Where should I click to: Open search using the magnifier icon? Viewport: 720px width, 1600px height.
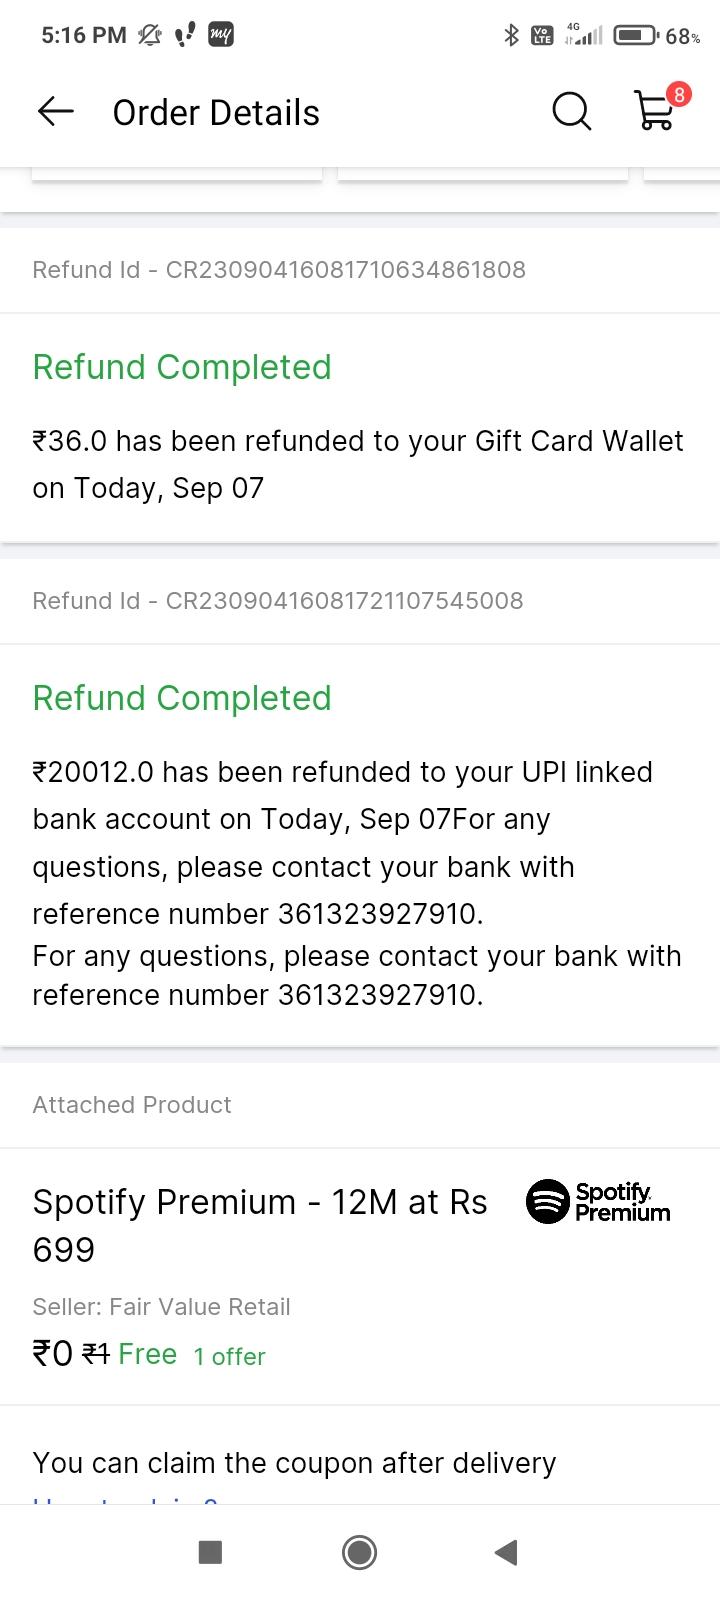click(571, 112)
